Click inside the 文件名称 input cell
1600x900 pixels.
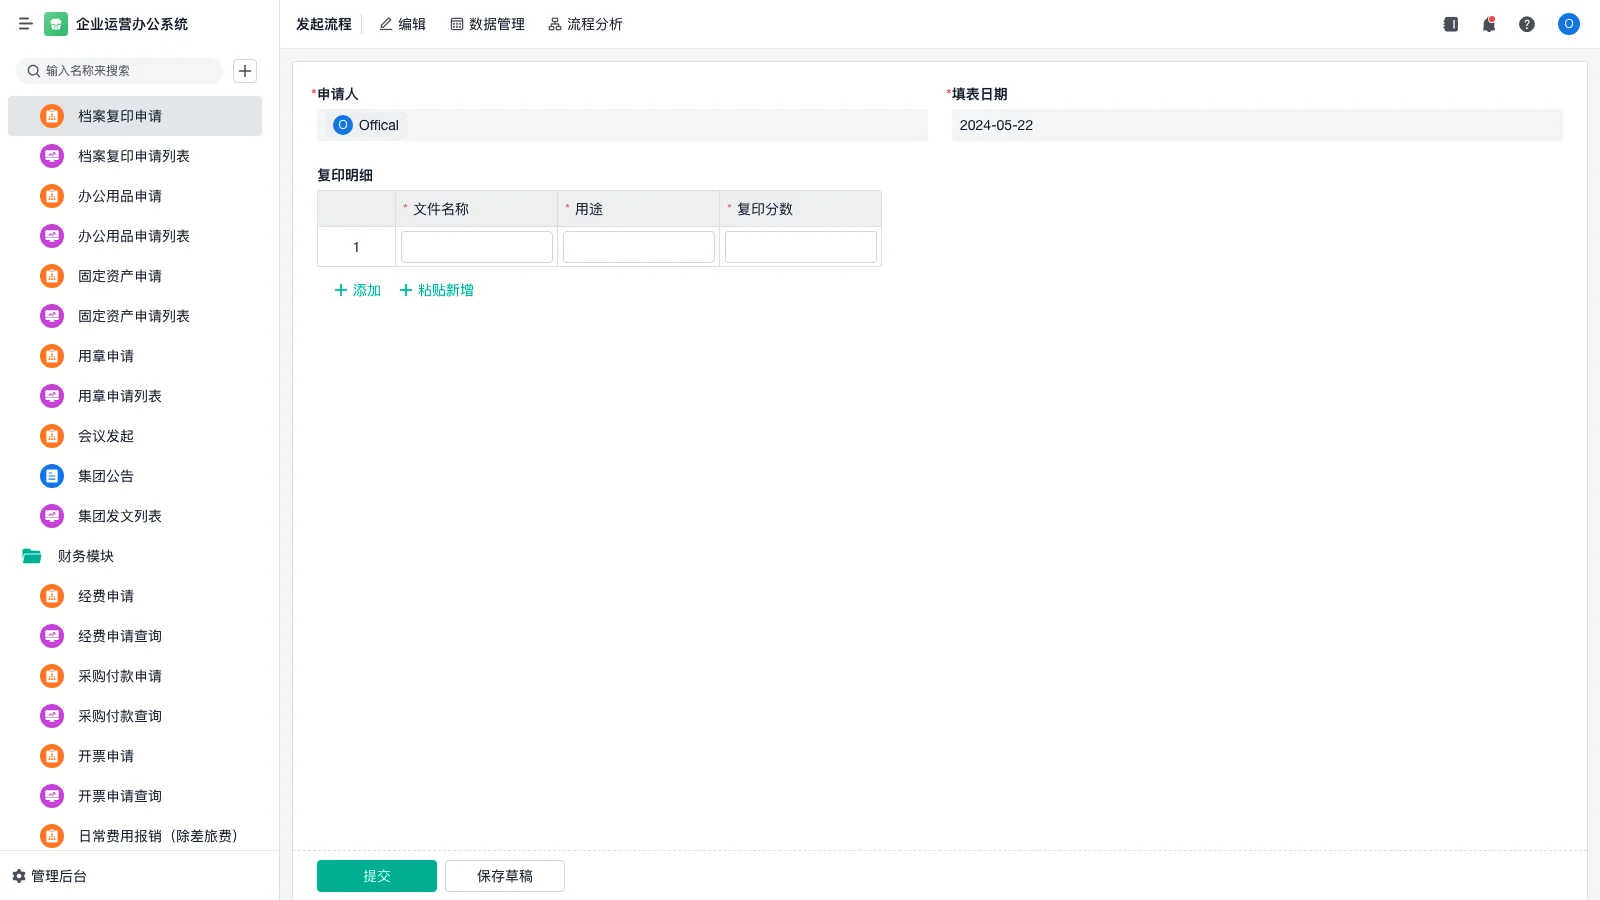click(476, 246)
